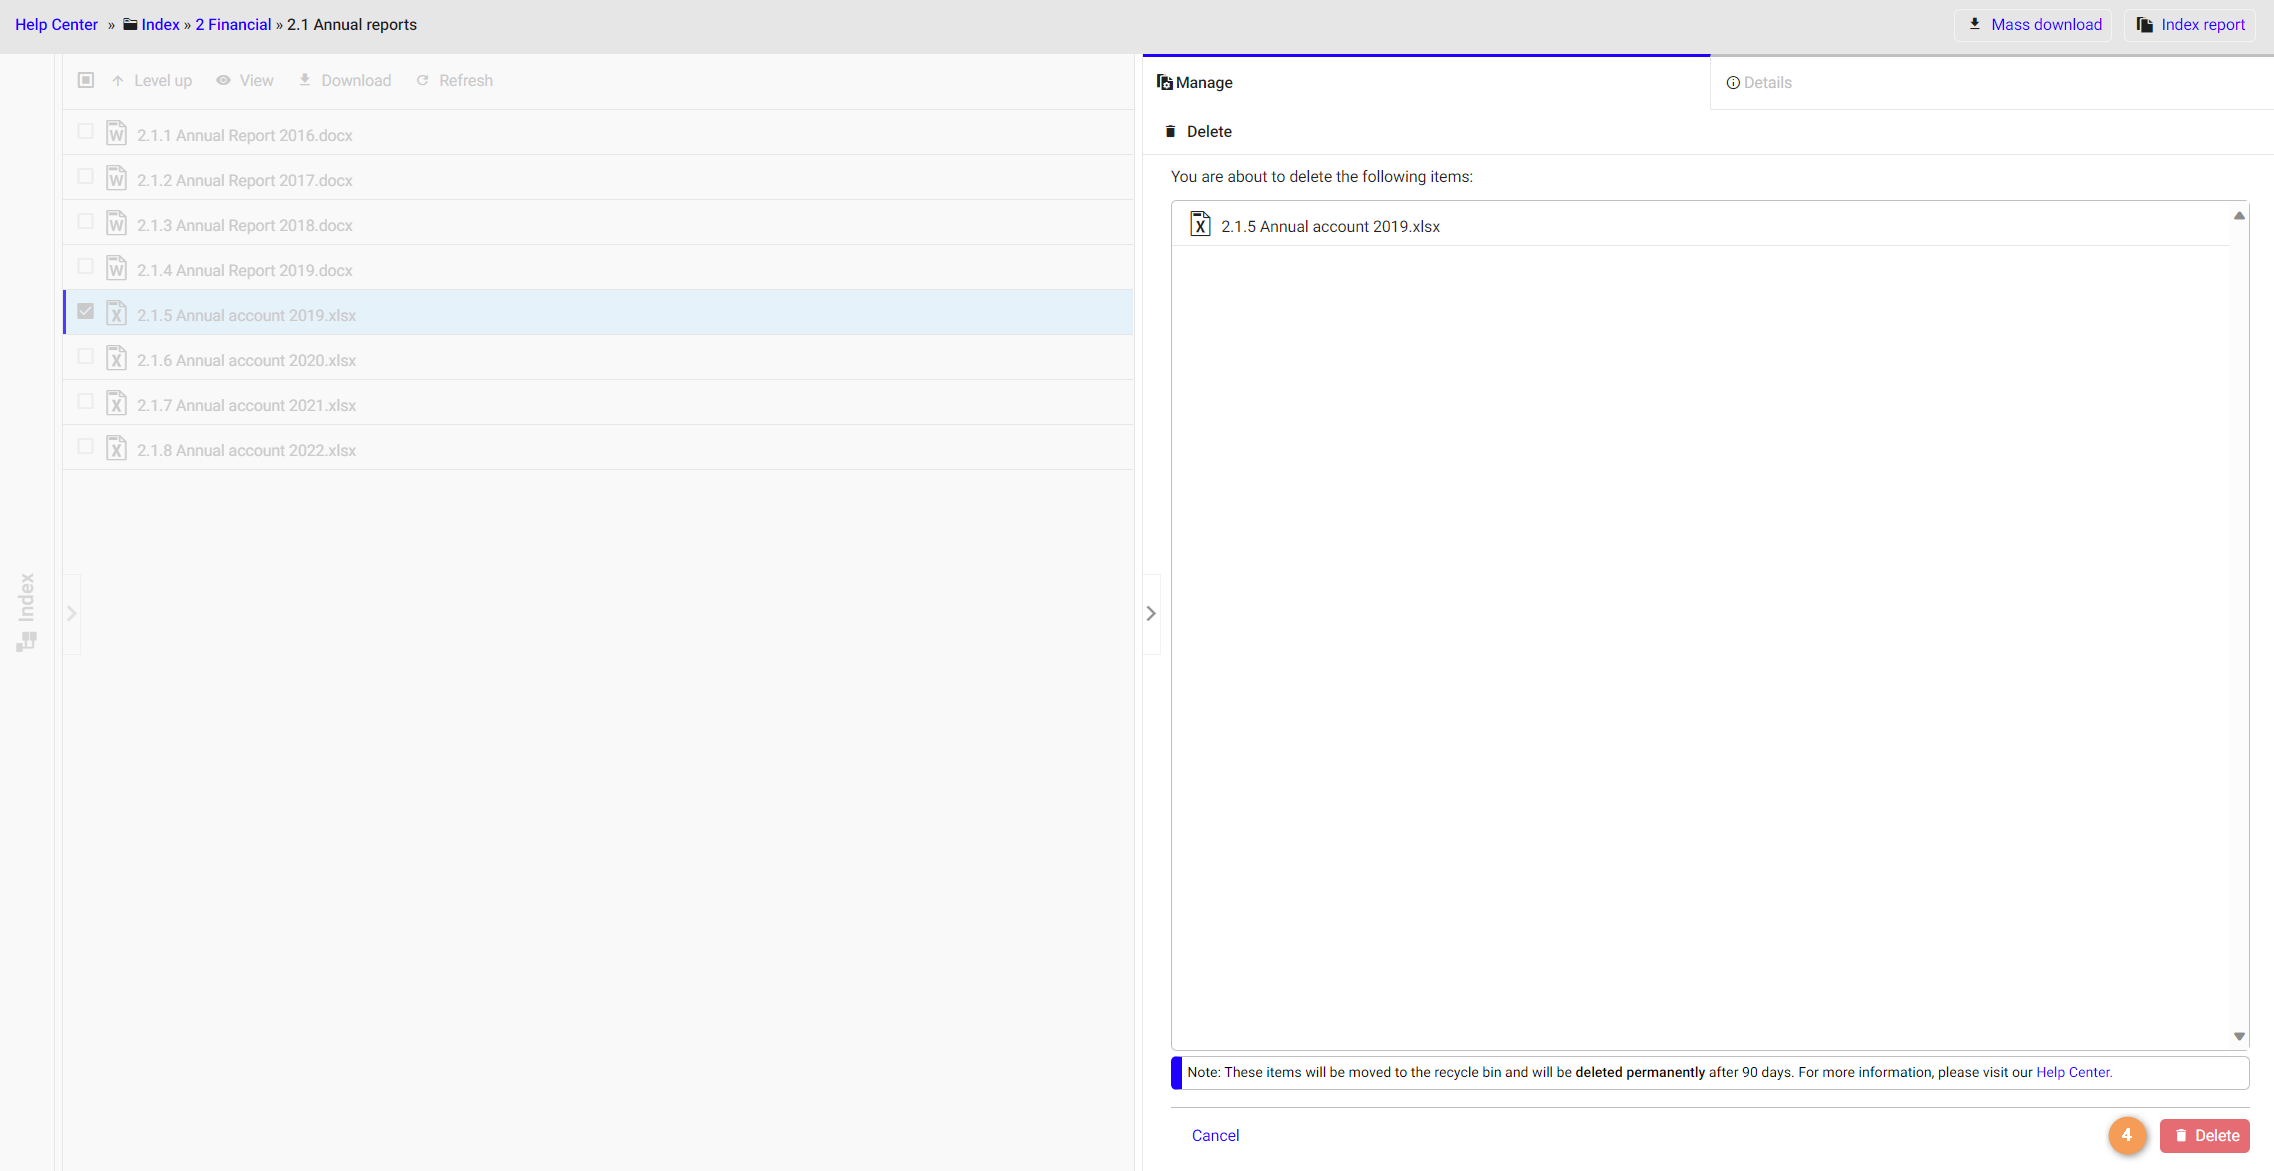
Task: Click the Level up arrow icon
Action: [x=118, y=80]
